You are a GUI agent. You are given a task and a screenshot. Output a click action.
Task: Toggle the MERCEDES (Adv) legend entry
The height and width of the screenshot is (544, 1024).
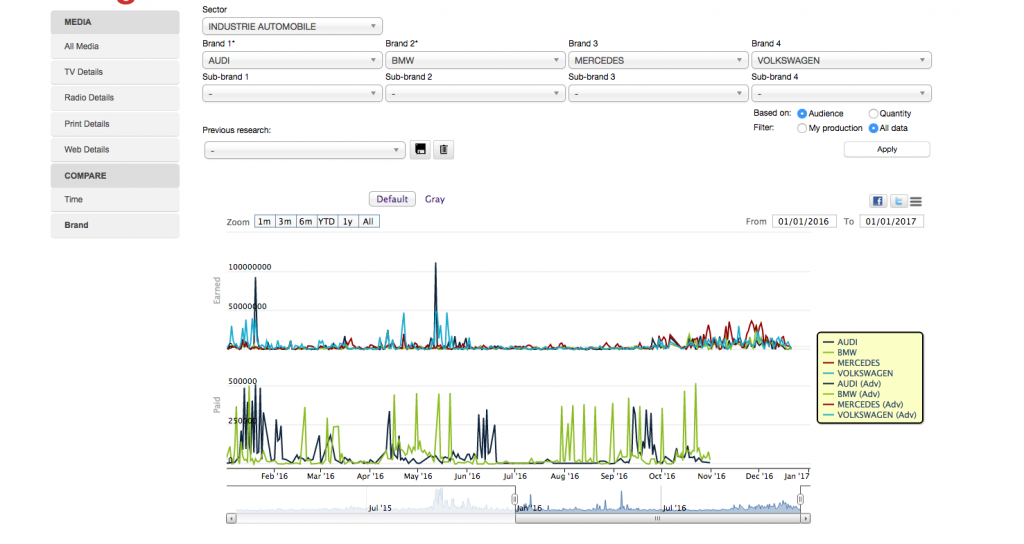tap(863, 405)
